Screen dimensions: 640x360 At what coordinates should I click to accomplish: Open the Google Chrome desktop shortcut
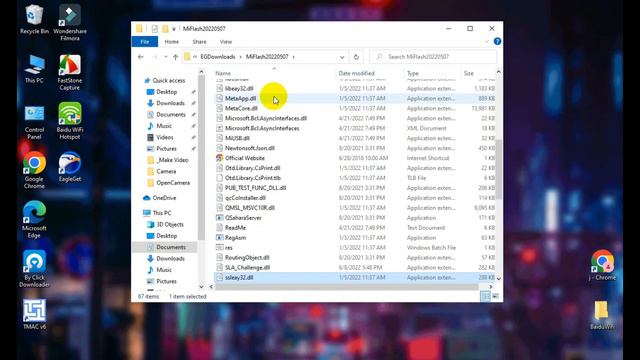pyautogui.click(x=34, y=170)
